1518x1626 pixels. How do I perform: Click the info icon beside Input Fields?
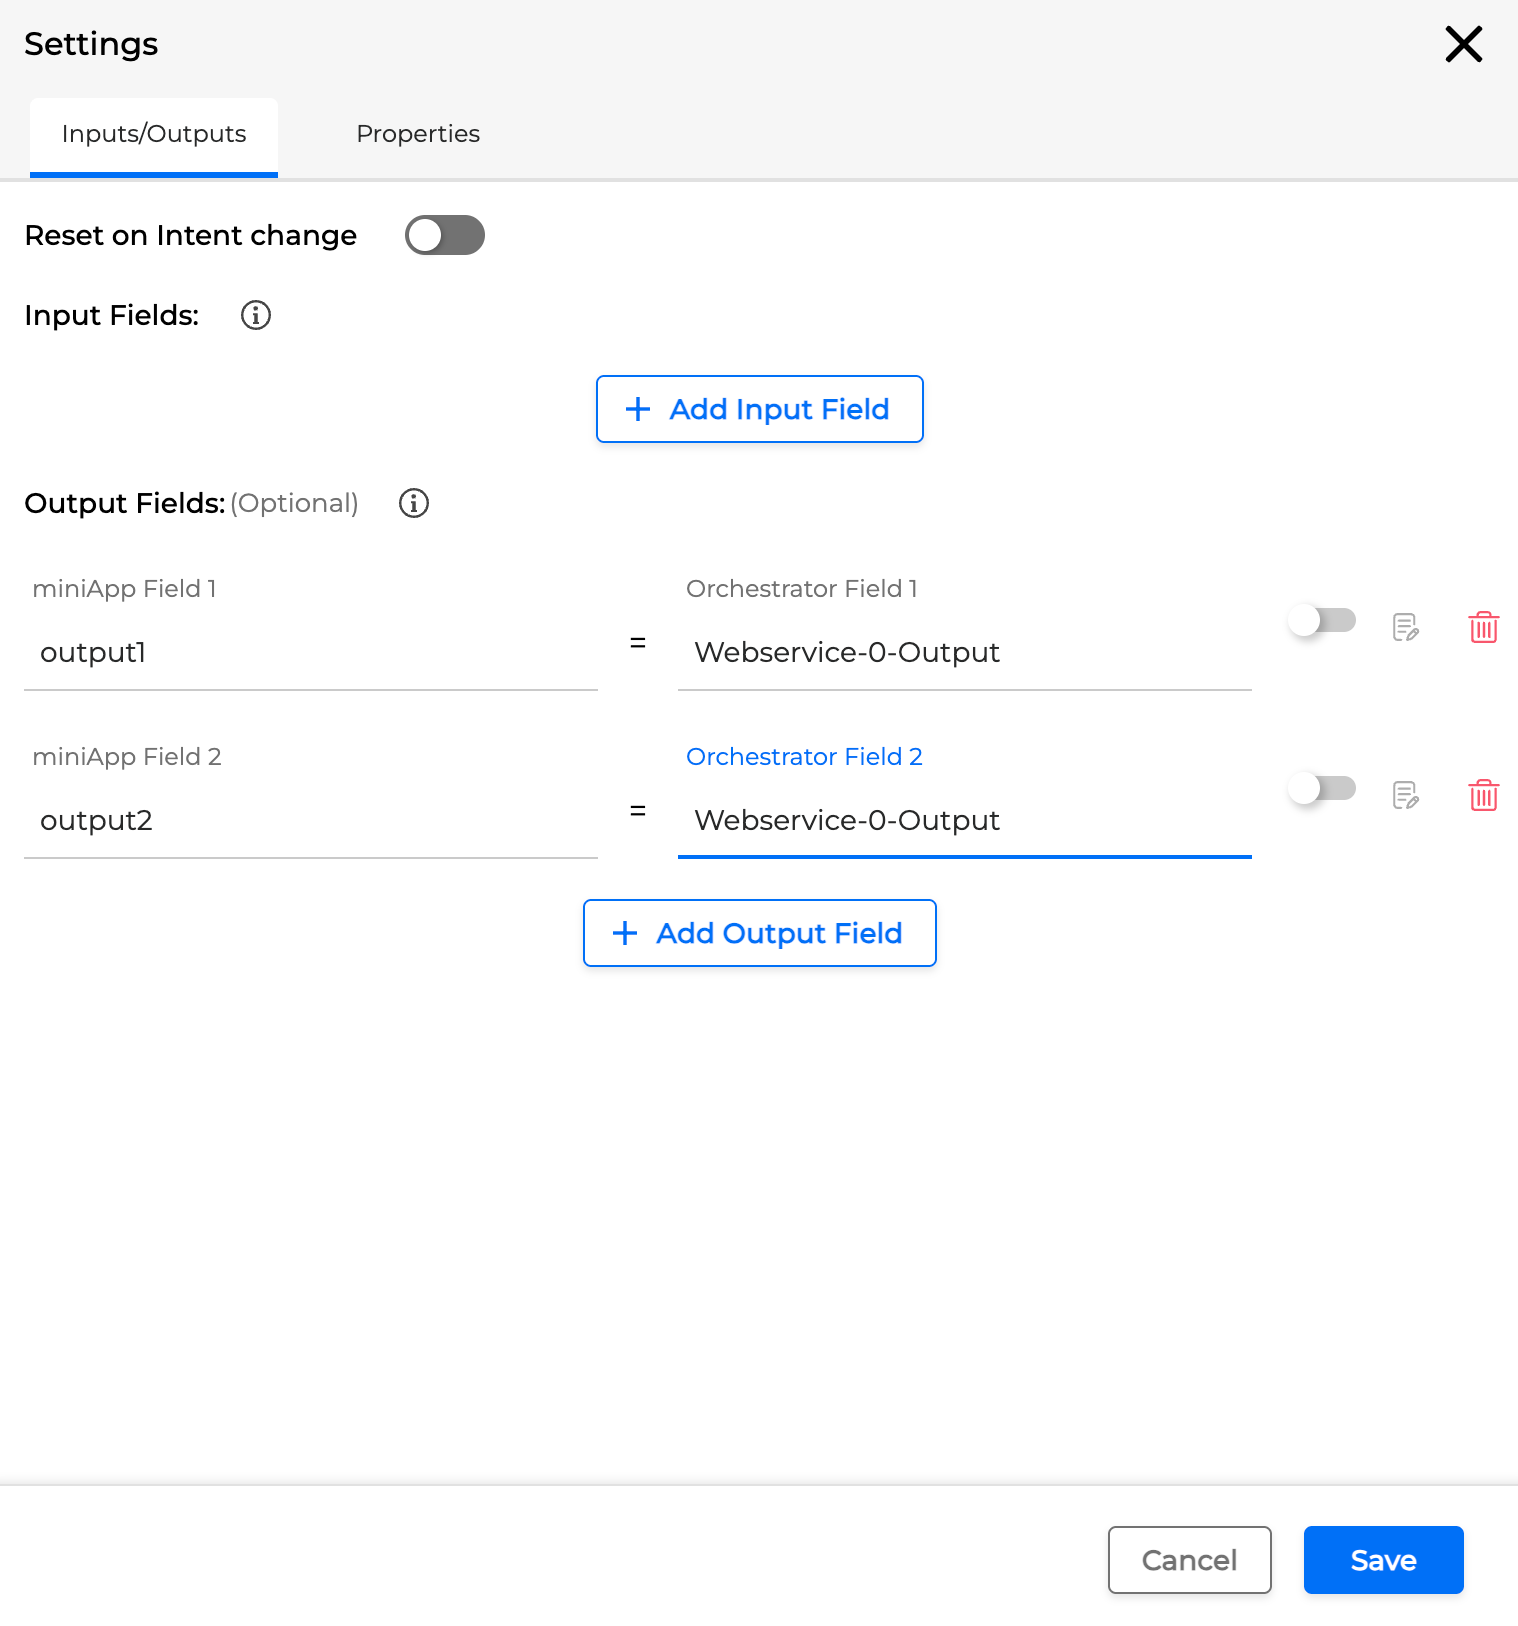click(256, 315)
